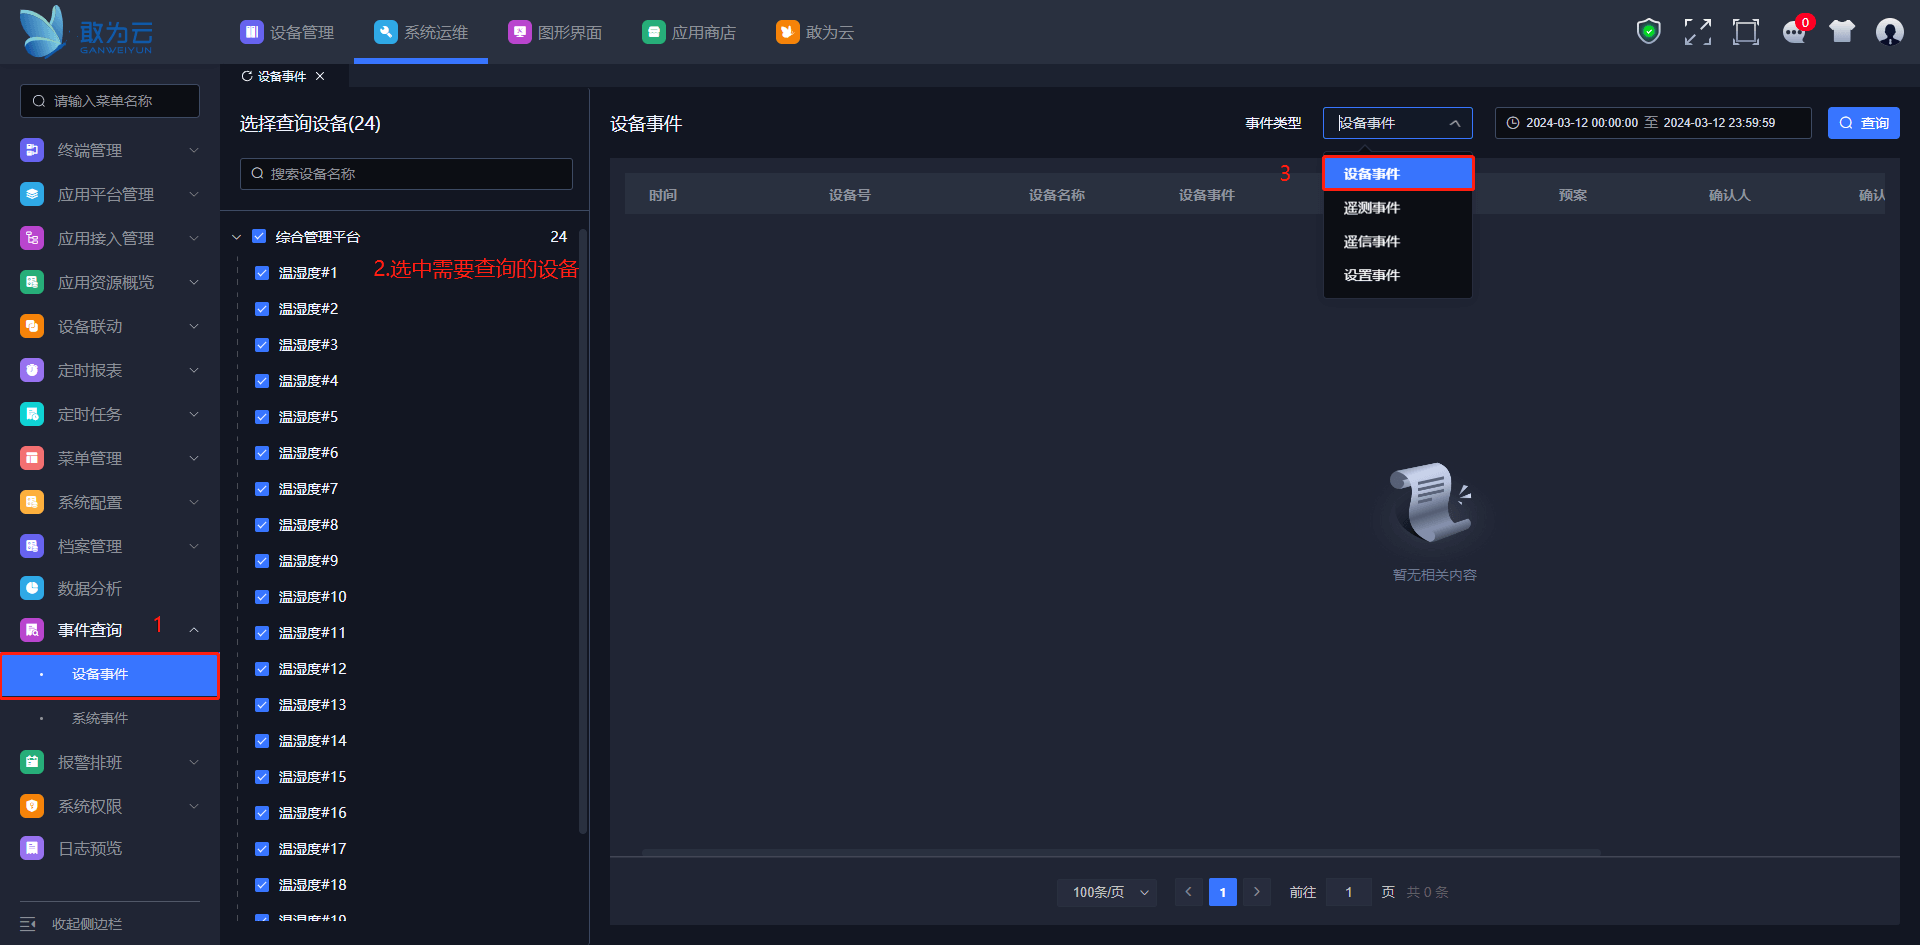
Task: Click the 敢为云 butterfly logo
Action: click(x=44, y=32)
